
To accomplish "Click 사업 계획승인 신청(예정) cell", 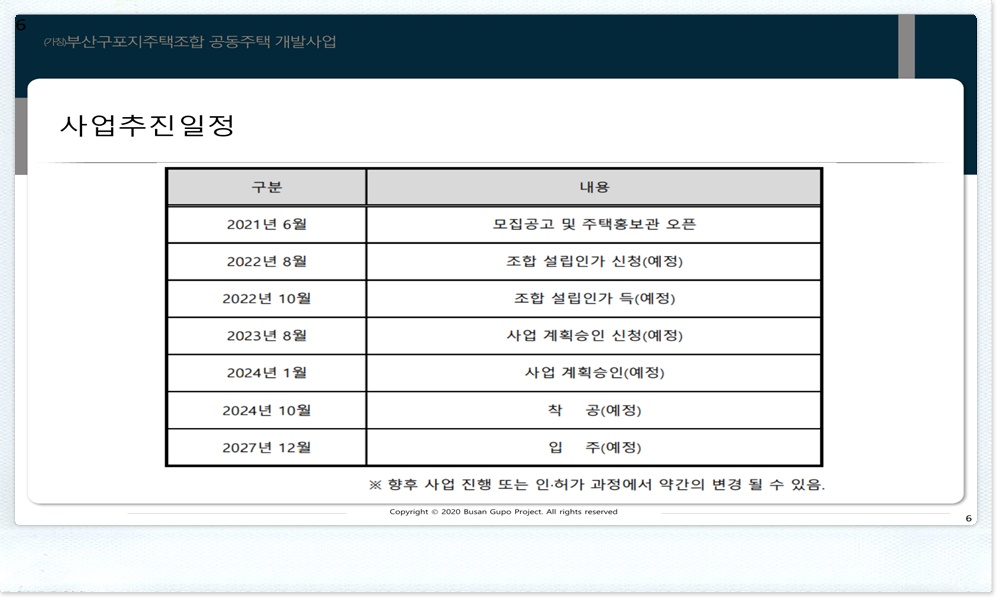I will [x=594, y=335].
